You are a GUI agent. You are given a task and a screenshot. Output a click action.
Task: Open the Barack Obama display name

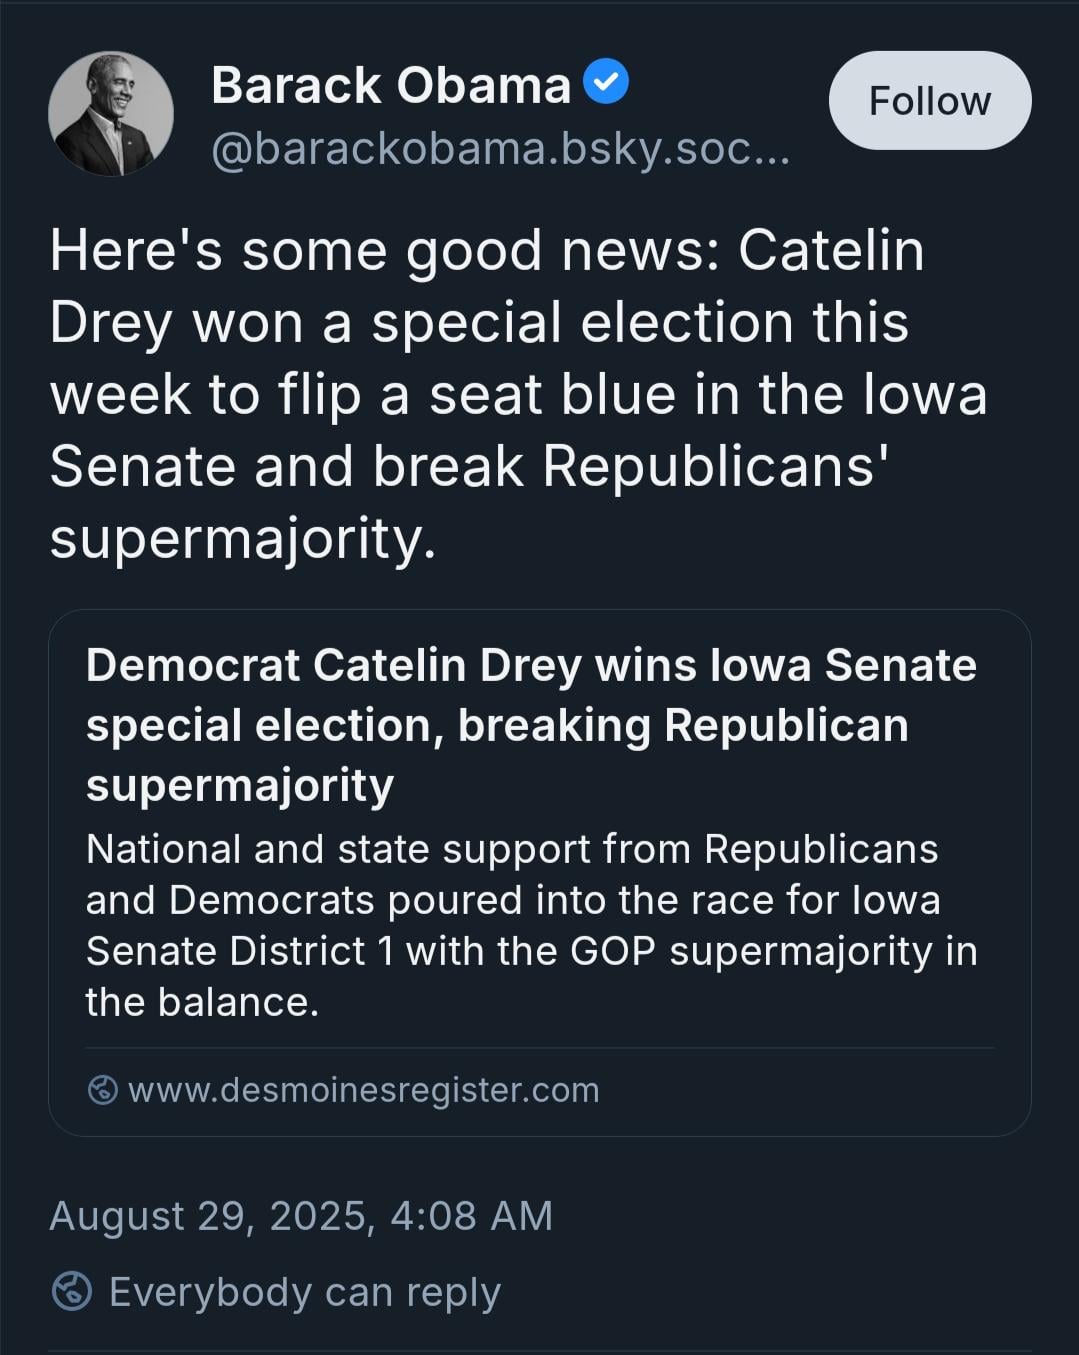(391, 85)
